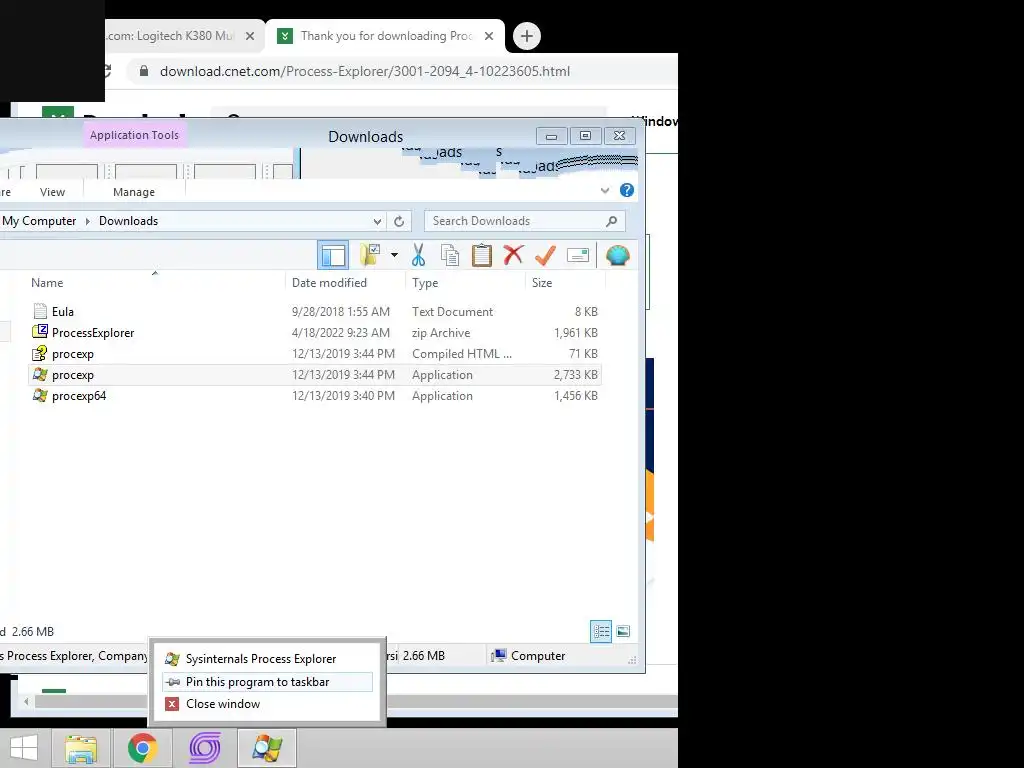
Task: Click the red X Delete icon
Action: click(513, 255)
